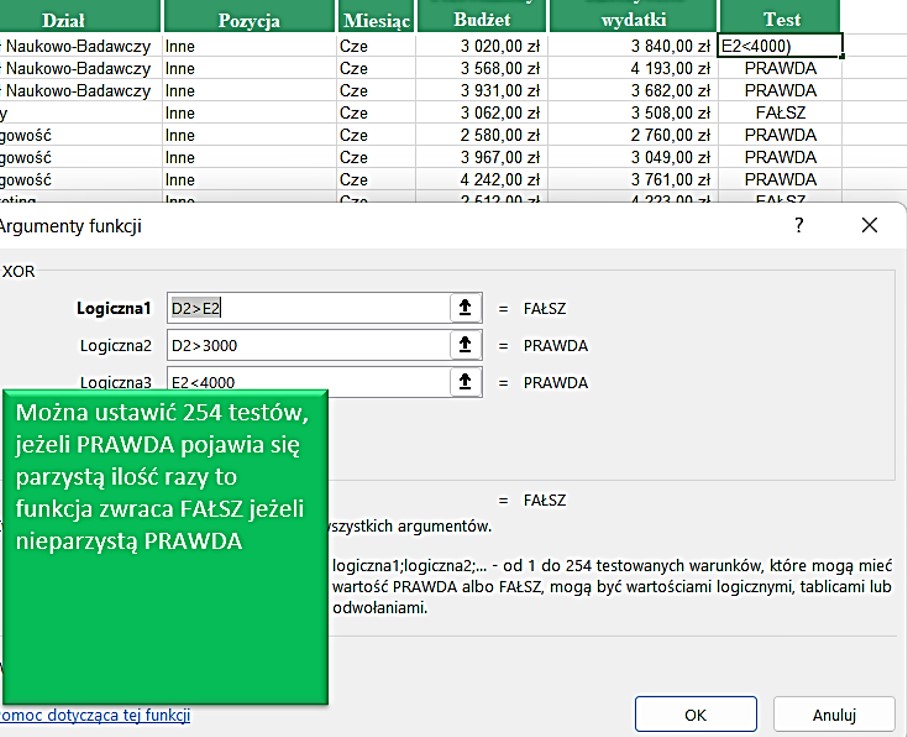Click the Logiczna3 range selector arrow icon
Viewport: 907px width, 737px height.
click(x=465, y=382)
